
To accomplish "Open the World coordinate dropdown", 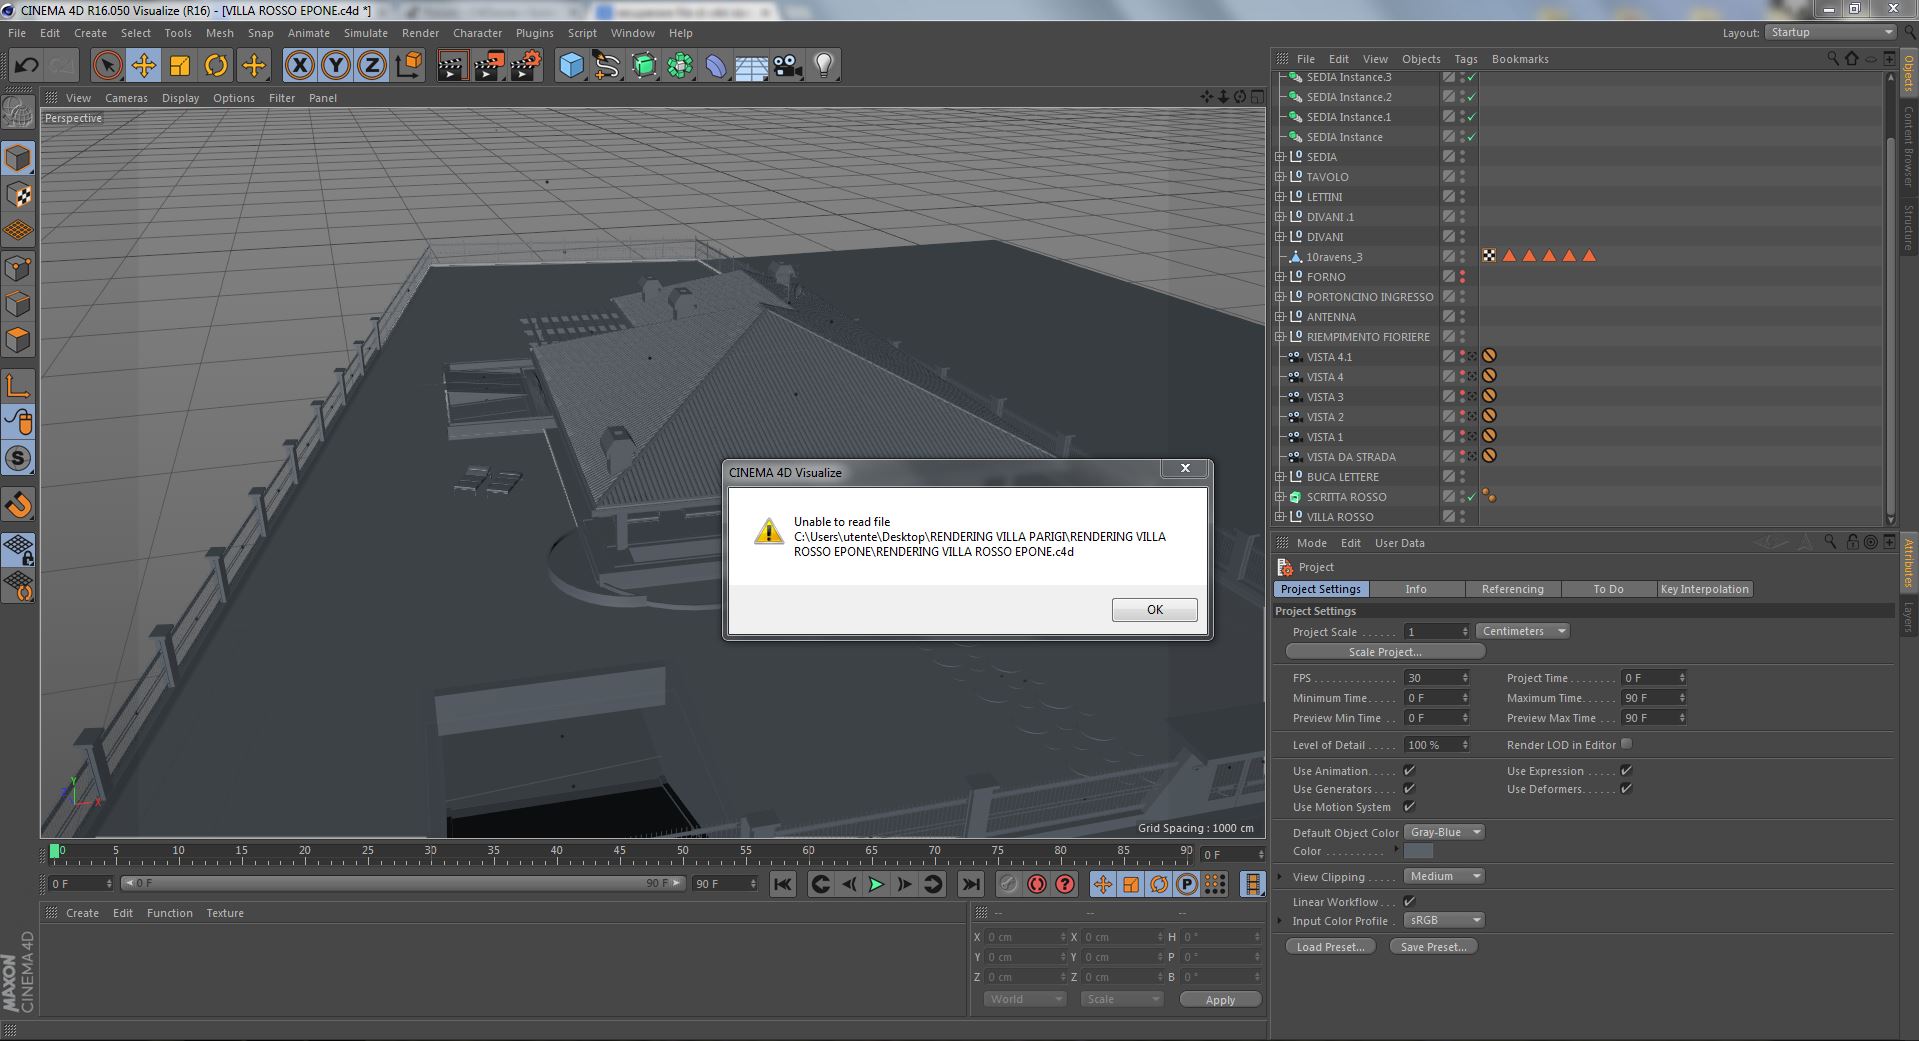I will pyautogui.click(x=1025, y=1000).
